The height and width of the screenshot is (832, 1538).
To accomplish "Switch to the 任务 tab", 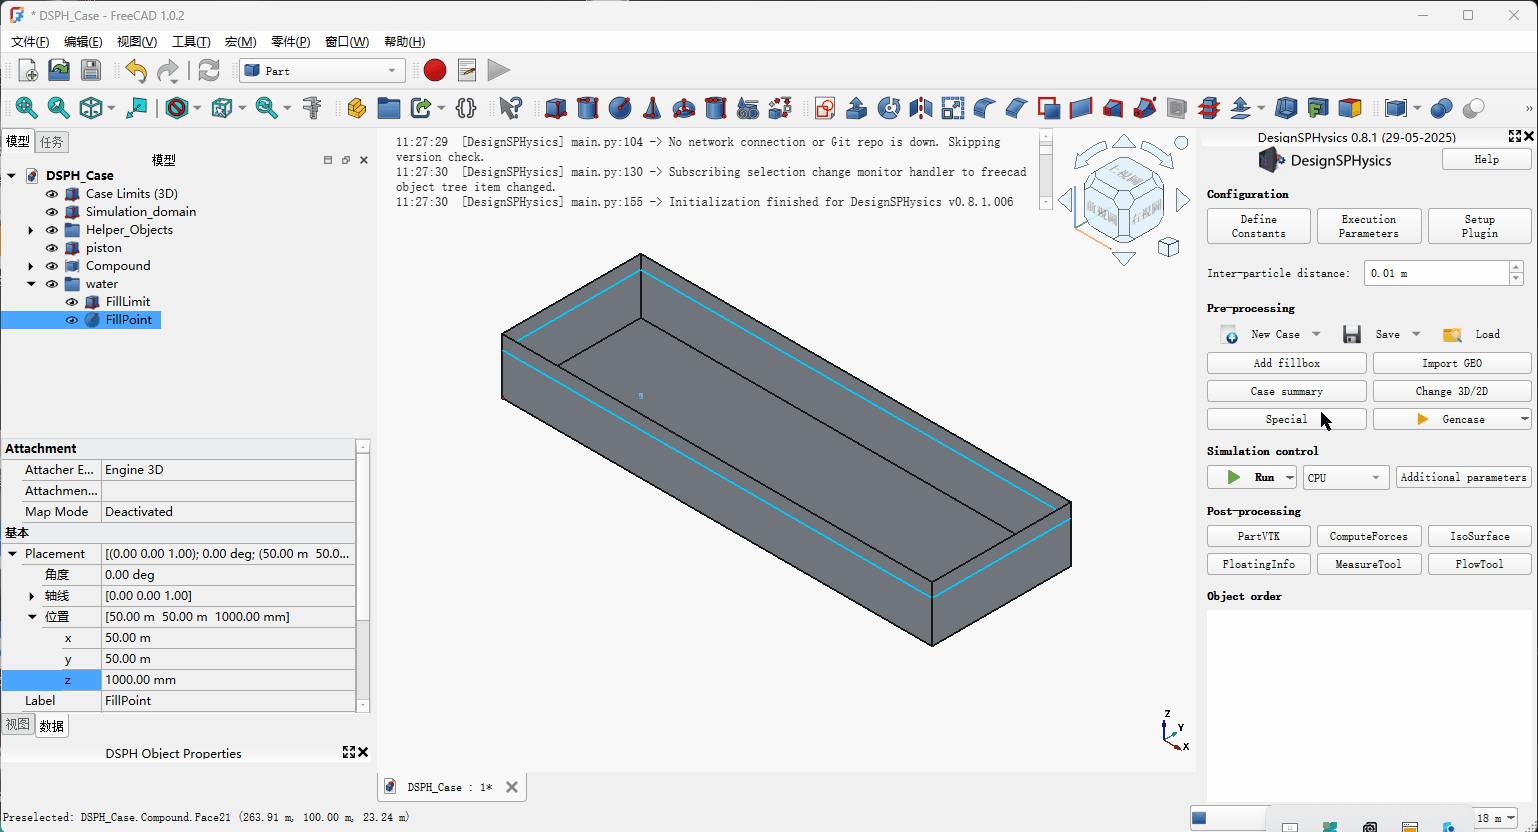I will point(51,142).
